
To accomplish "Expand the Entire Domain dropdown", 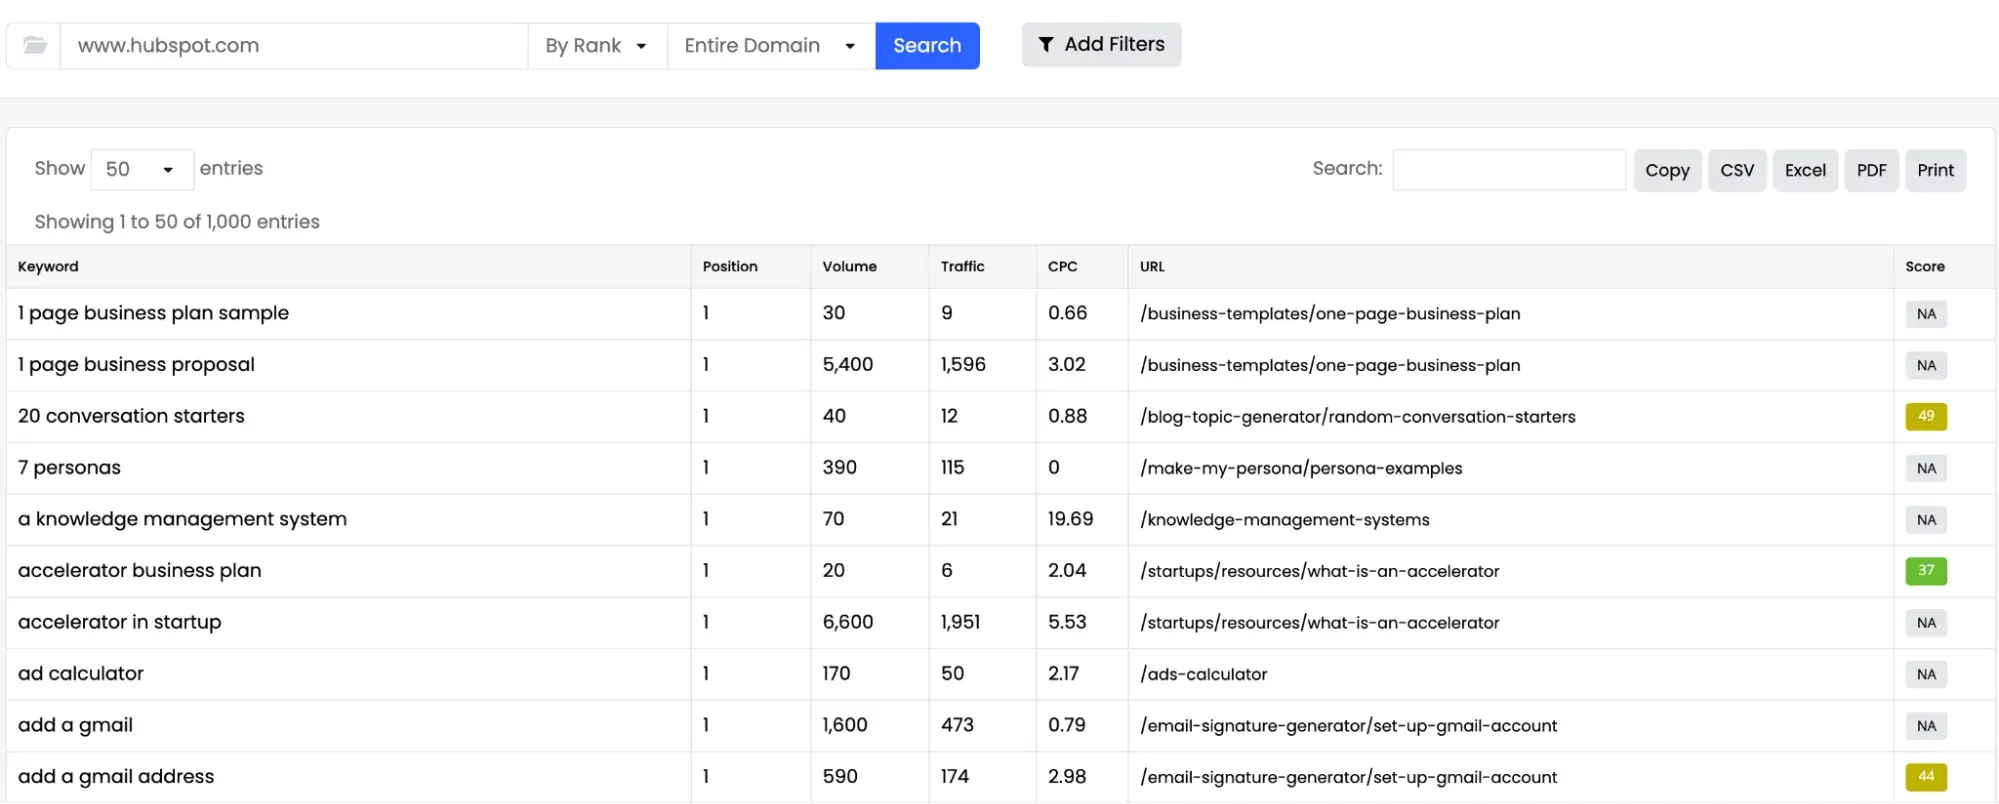I will coord(770,46).
